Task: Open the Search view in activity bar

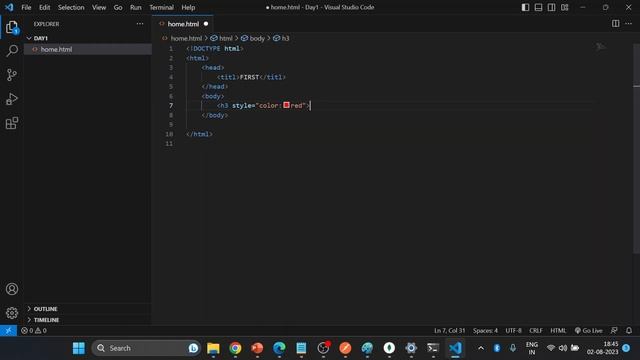Action: coord(12,51)
